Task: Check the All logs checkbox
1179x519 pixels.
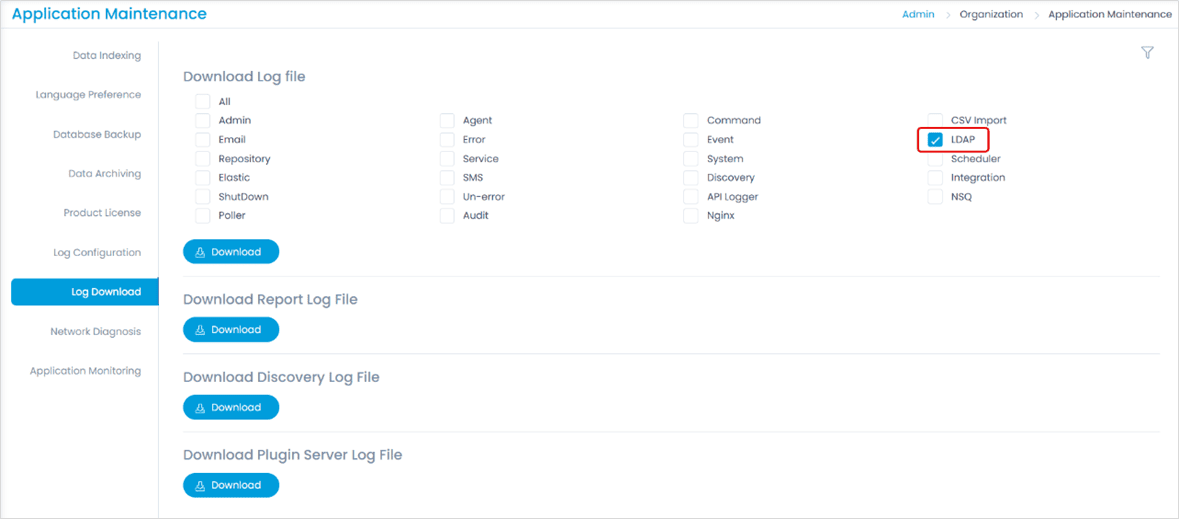Action: 203,102
